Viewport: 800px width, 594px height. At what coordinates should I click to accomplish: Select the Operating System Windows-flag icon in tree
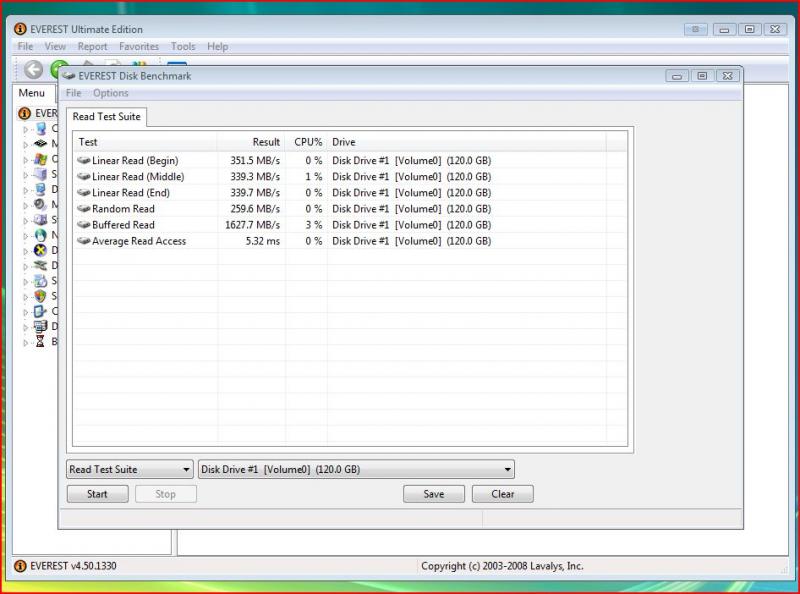point(41,159)
